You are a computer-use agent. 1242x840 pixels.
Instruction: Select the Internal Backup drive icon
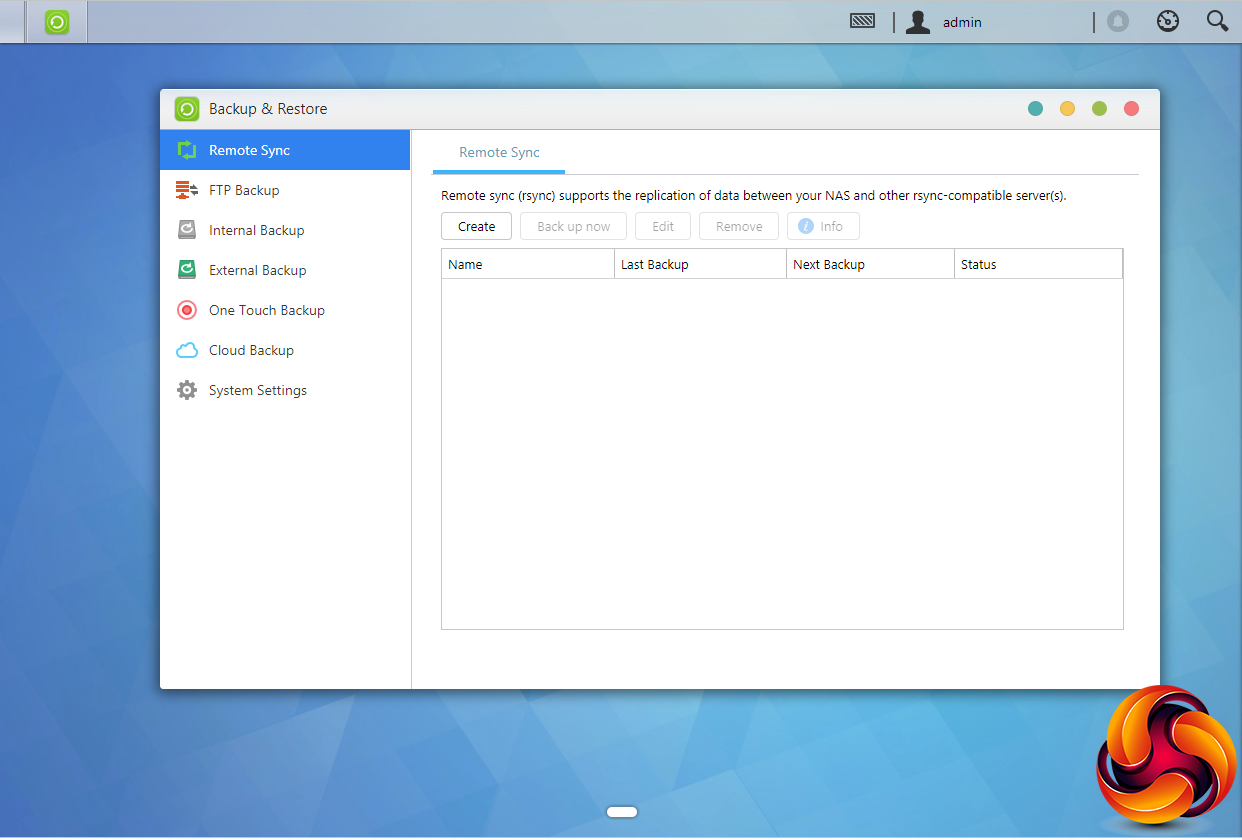point(187,230)
